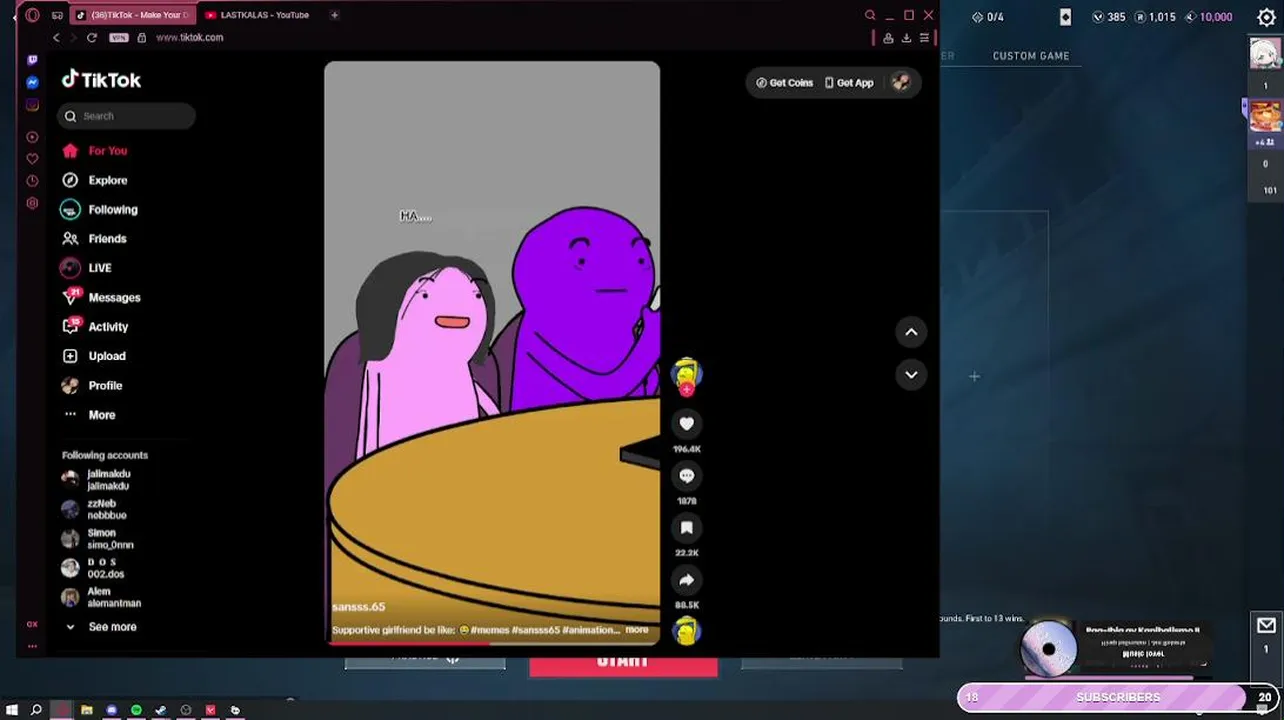Open the Alem alemantman account

pyautogui.click(x=101, y=598)
